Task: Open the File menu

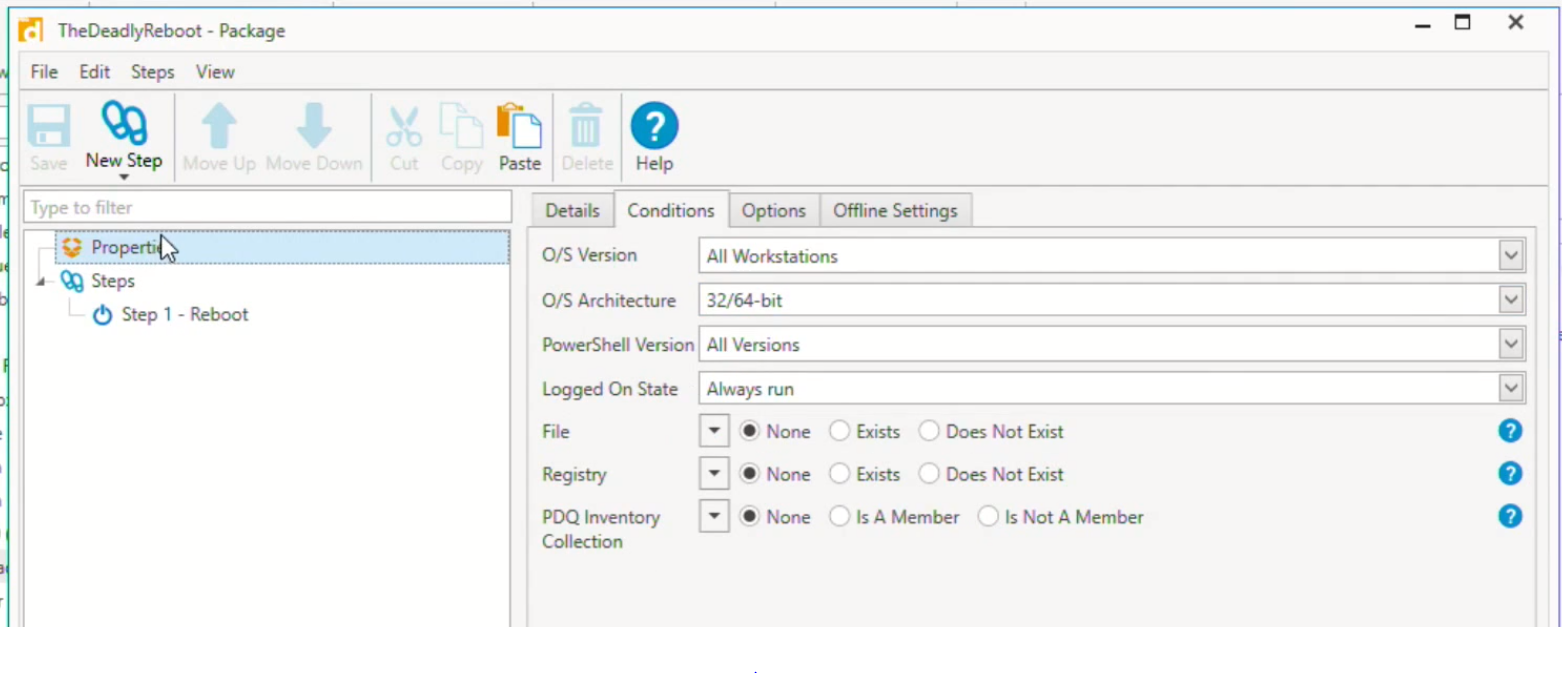Action: pos(44,72)
